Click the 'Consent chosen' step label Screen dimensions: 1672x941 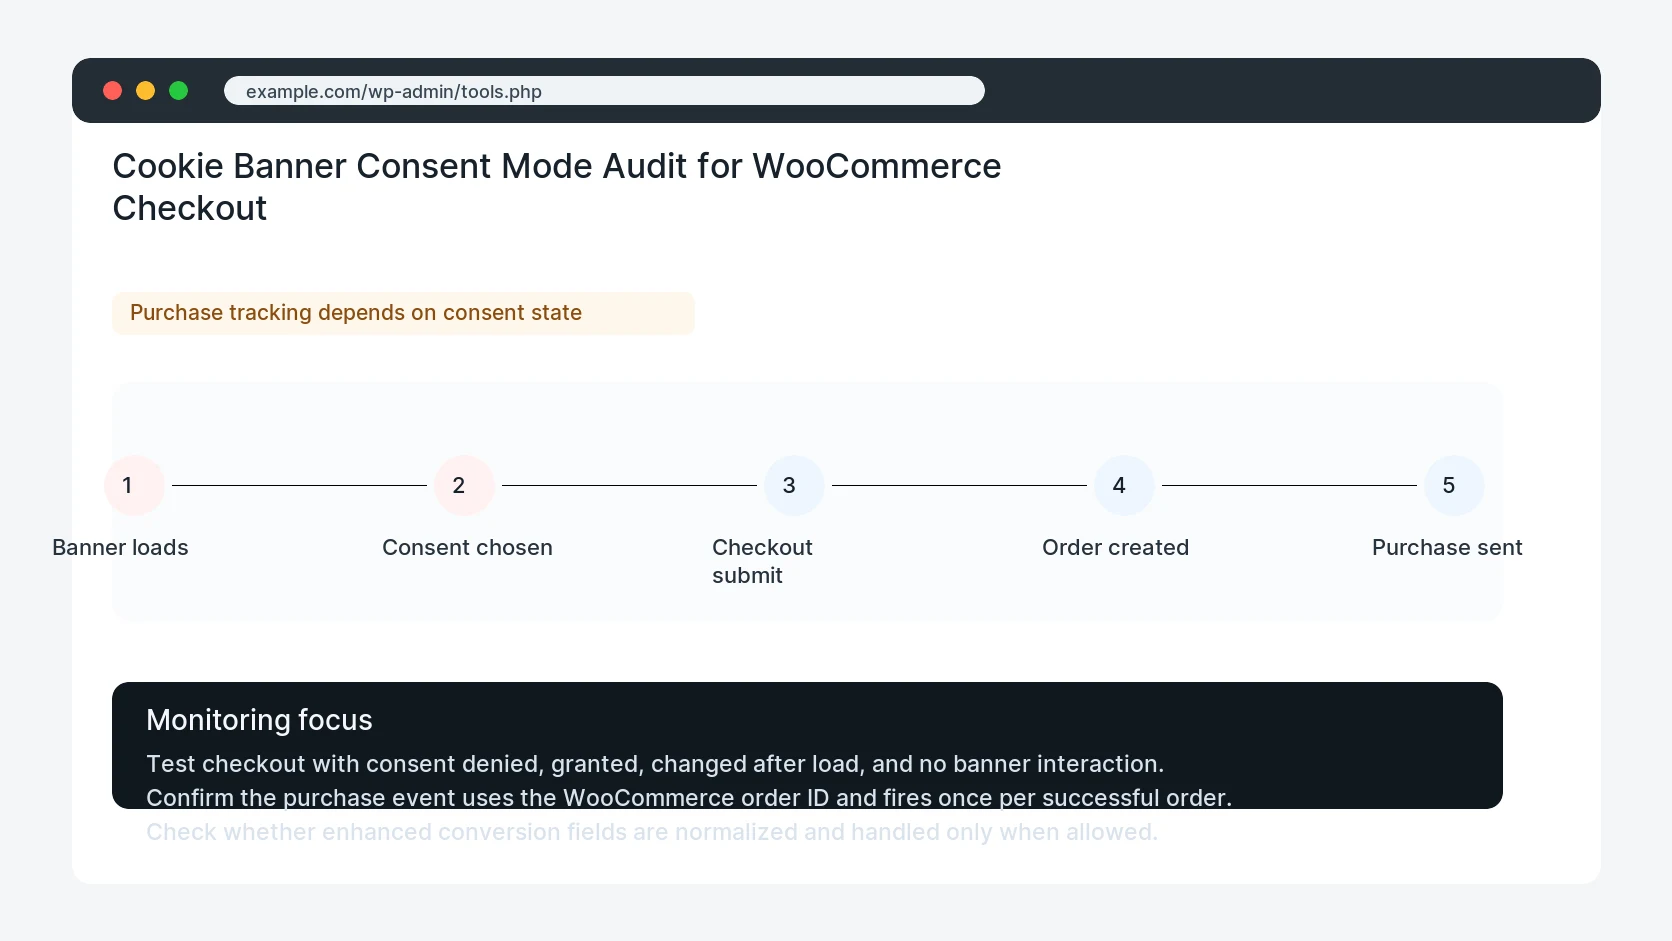pos(467,548)
